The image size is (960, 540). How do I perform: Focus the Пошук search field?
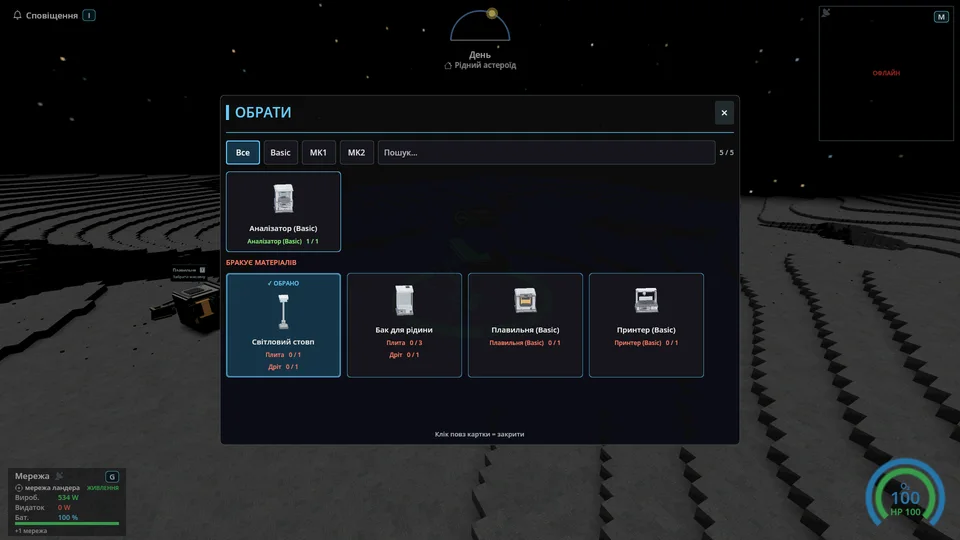pos(546,152)
